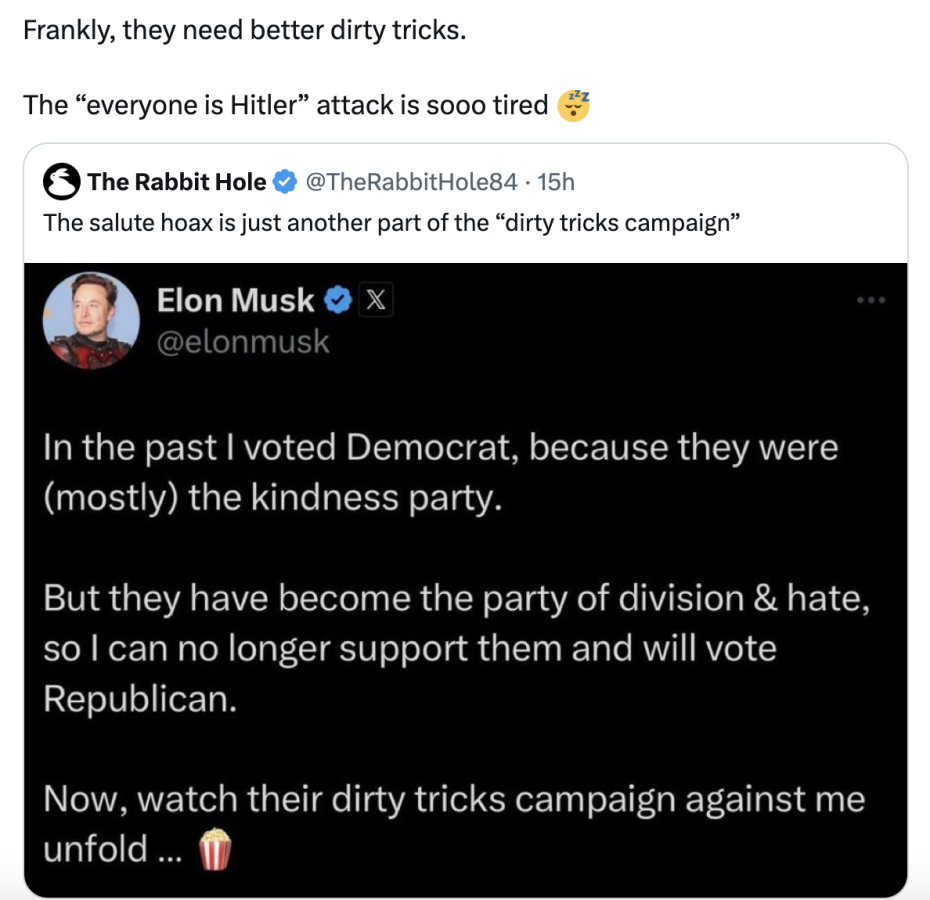Click the X affiliation badge beside Elon Musk
This screenshot has height=900, width=930.
375,299
